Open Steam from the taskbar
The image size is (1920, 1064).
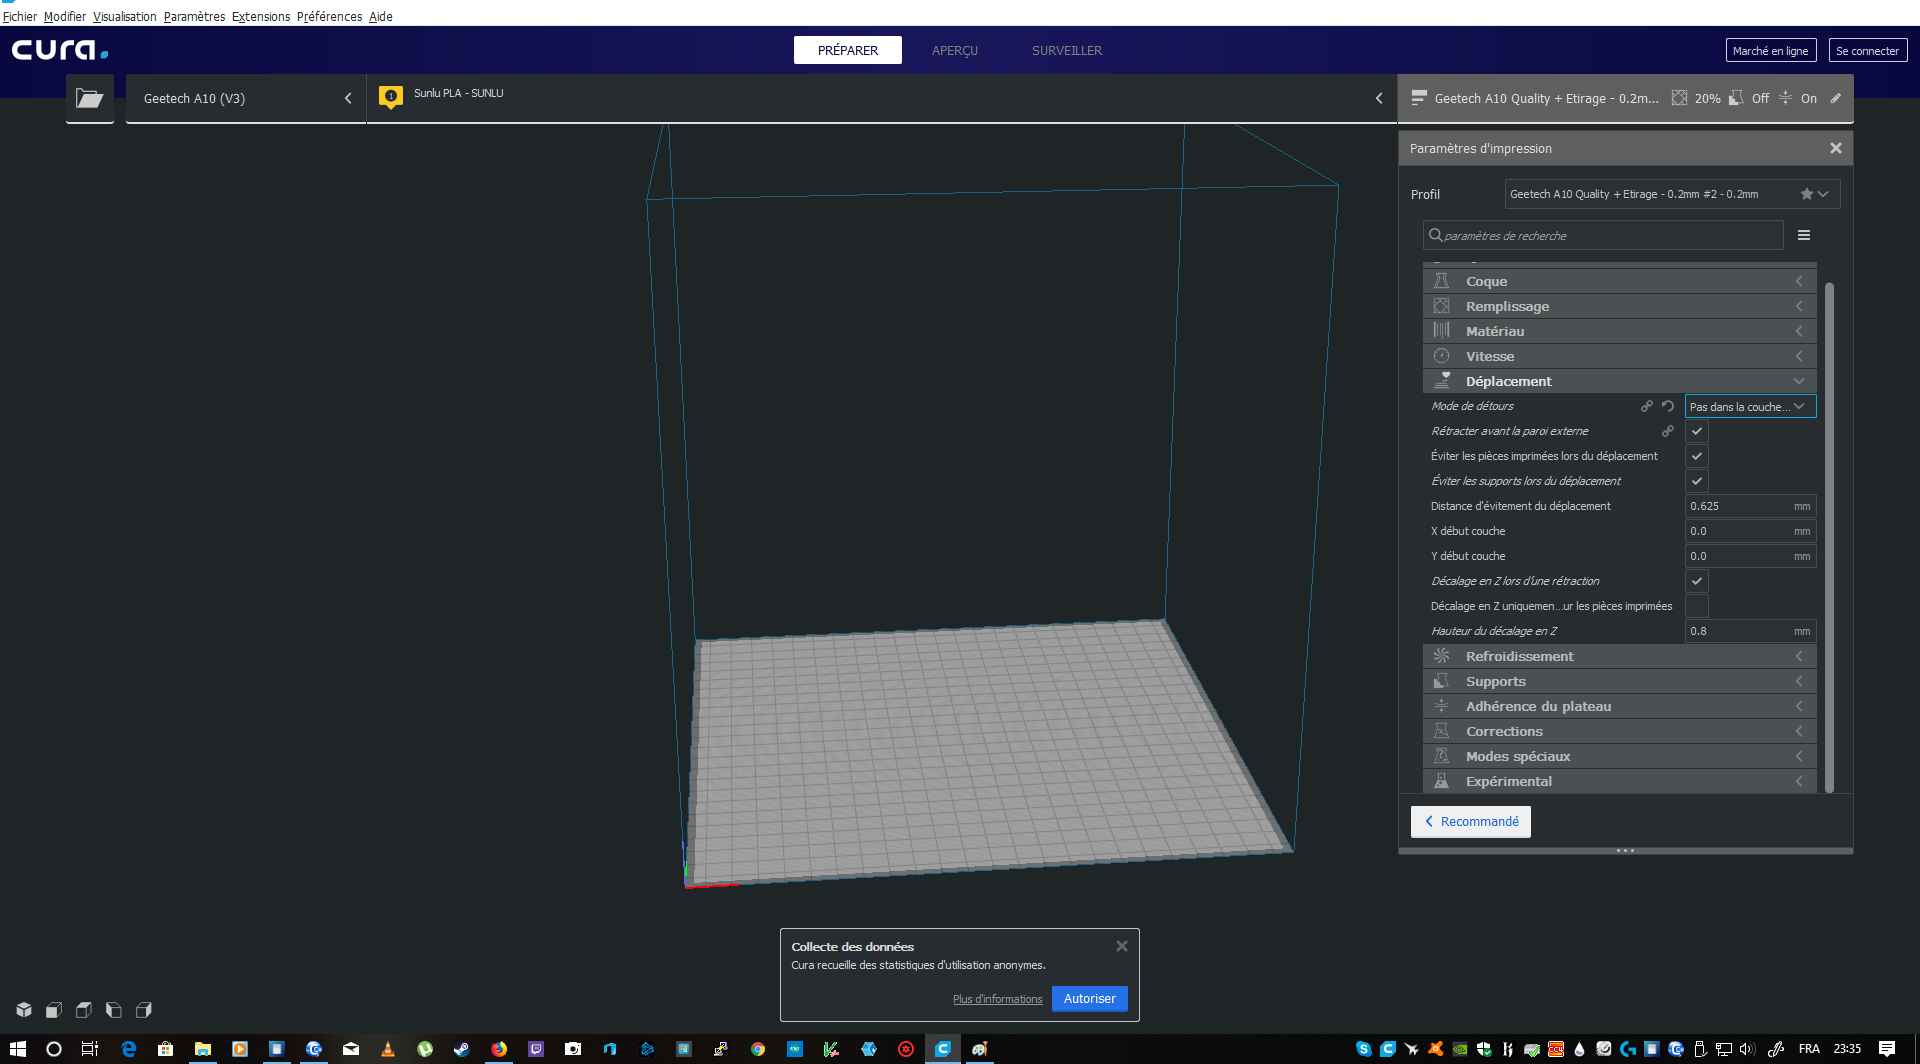462,1049
